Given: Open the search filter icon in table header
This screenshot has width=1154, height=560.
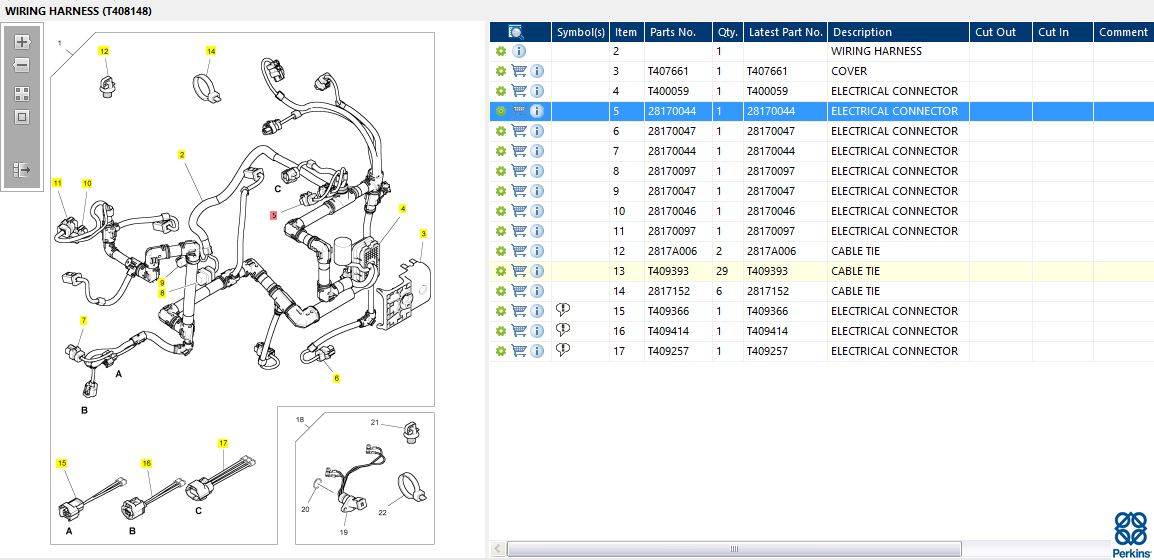Looking at the screenshot, I should coord(516,32).
